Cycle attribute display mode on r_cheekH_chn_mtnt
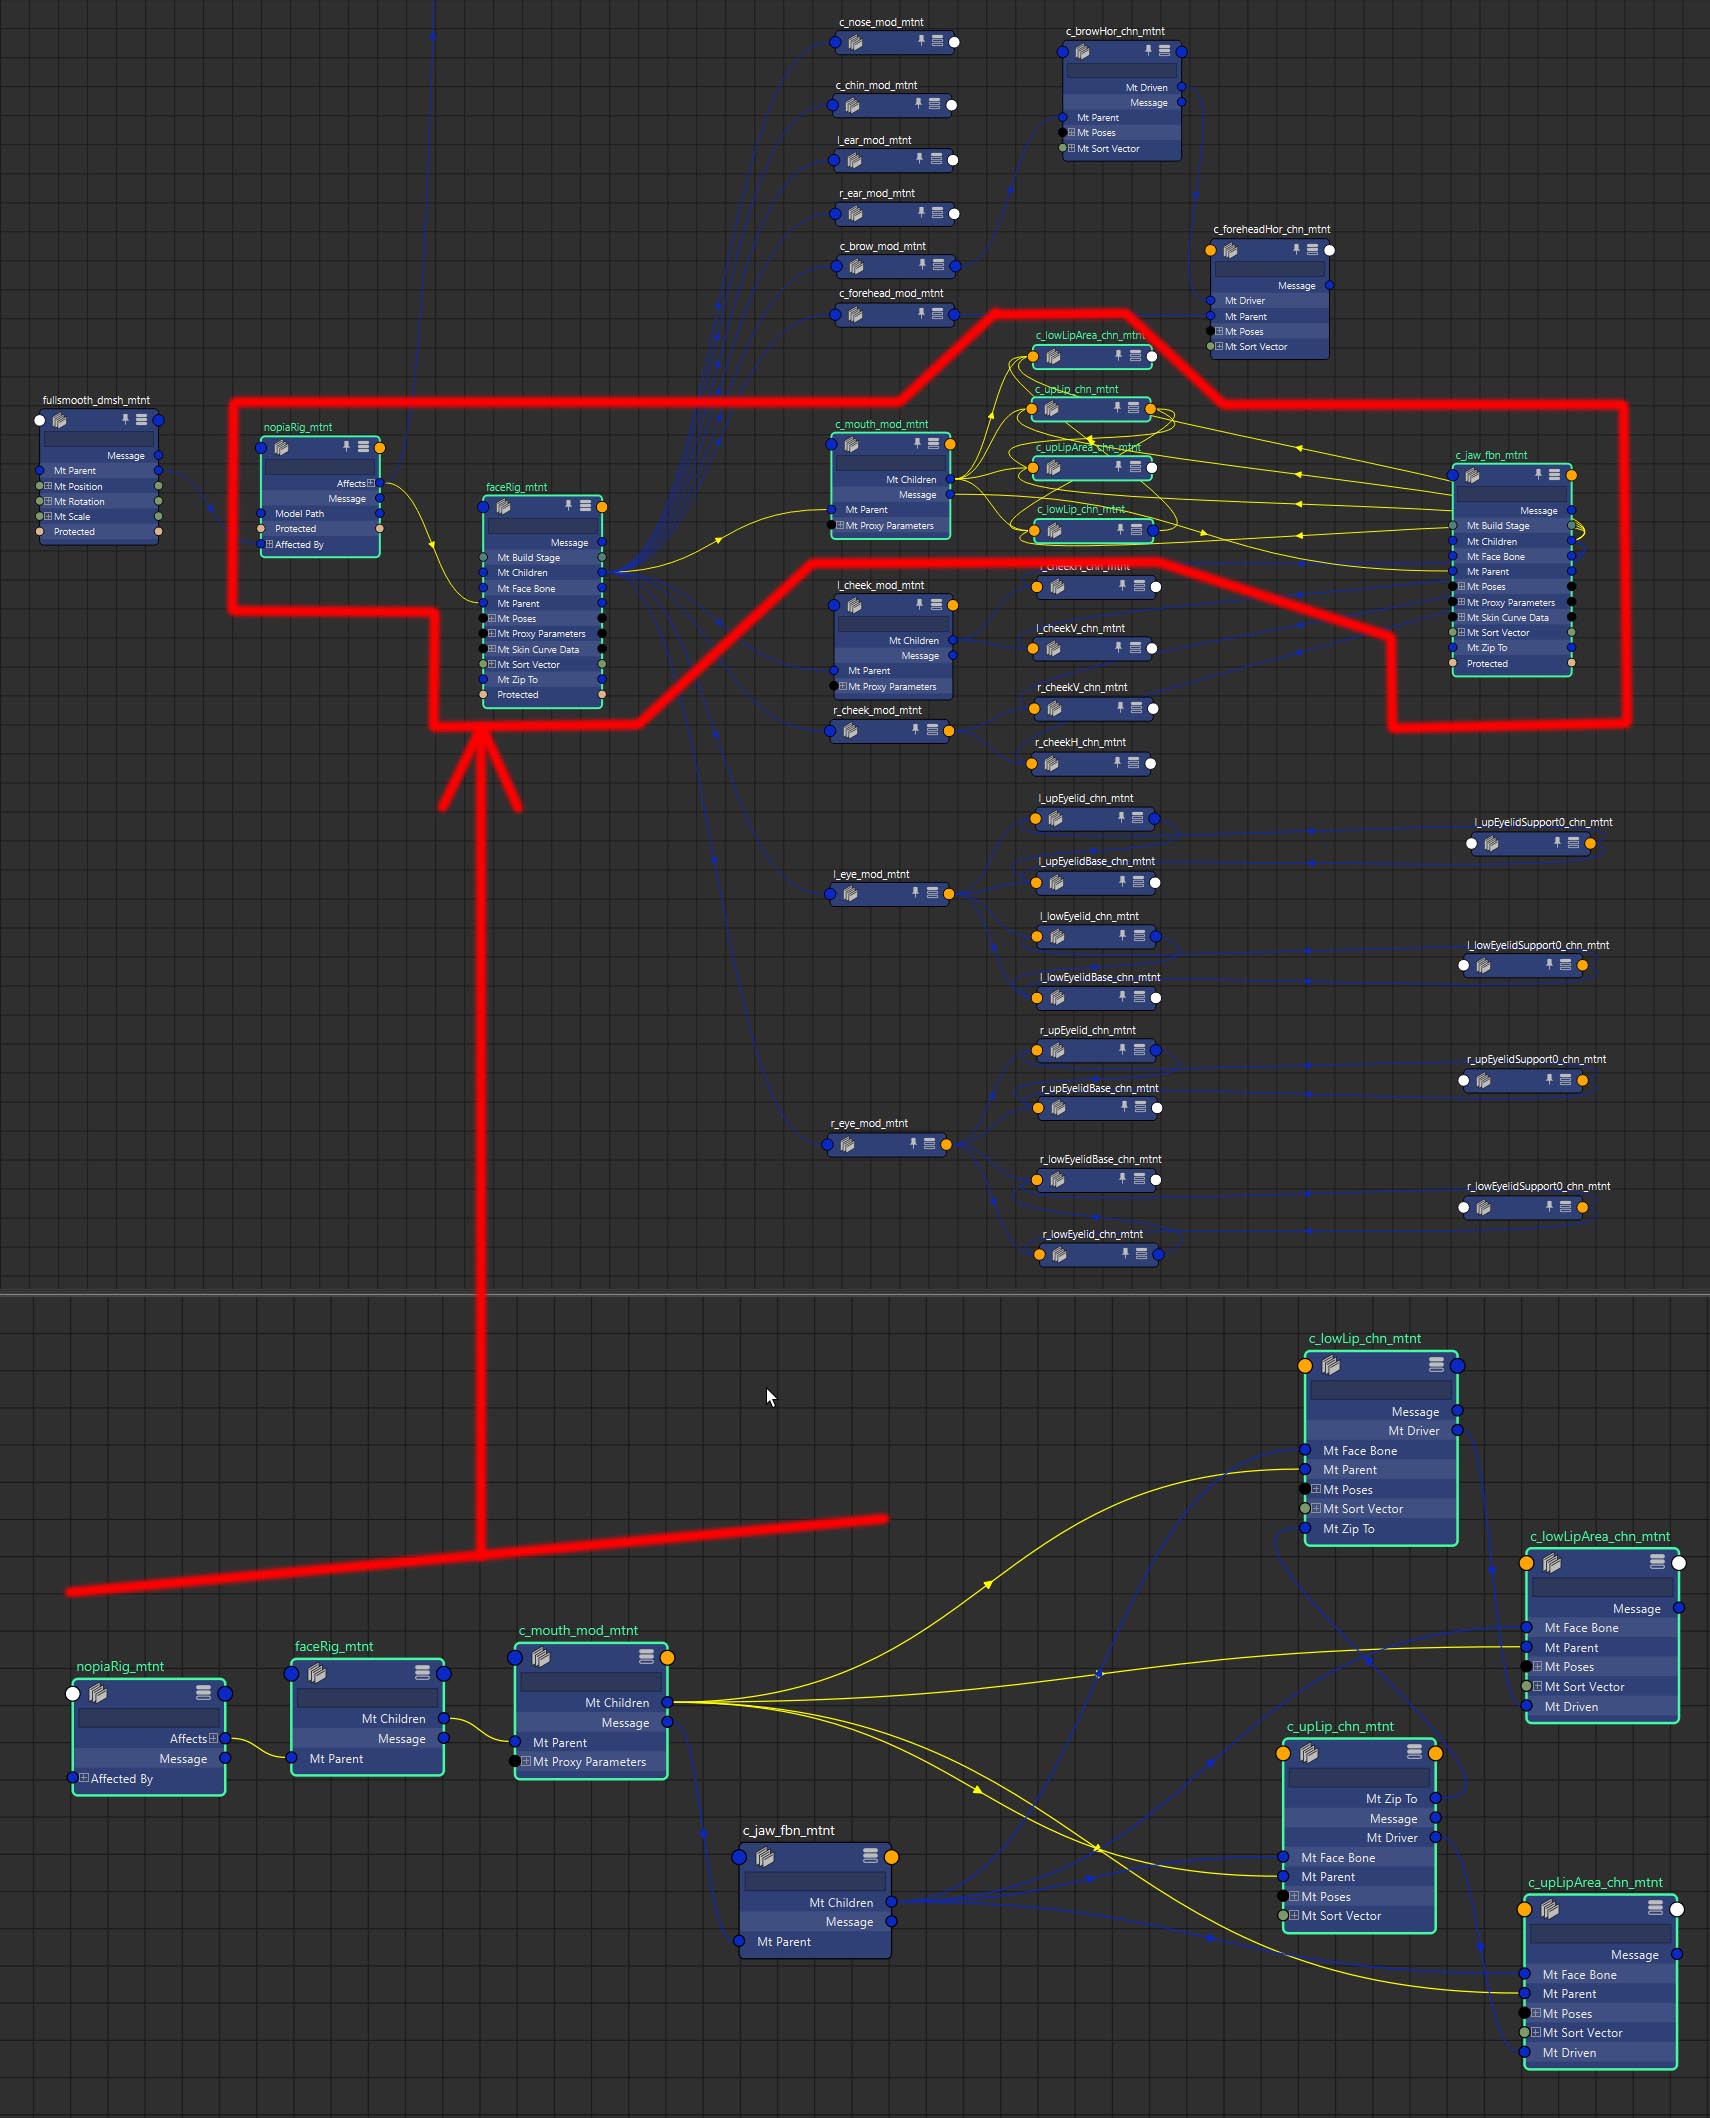Image resolution: width=1710 pixels, height=2118 pixels. coord(1133,762)
